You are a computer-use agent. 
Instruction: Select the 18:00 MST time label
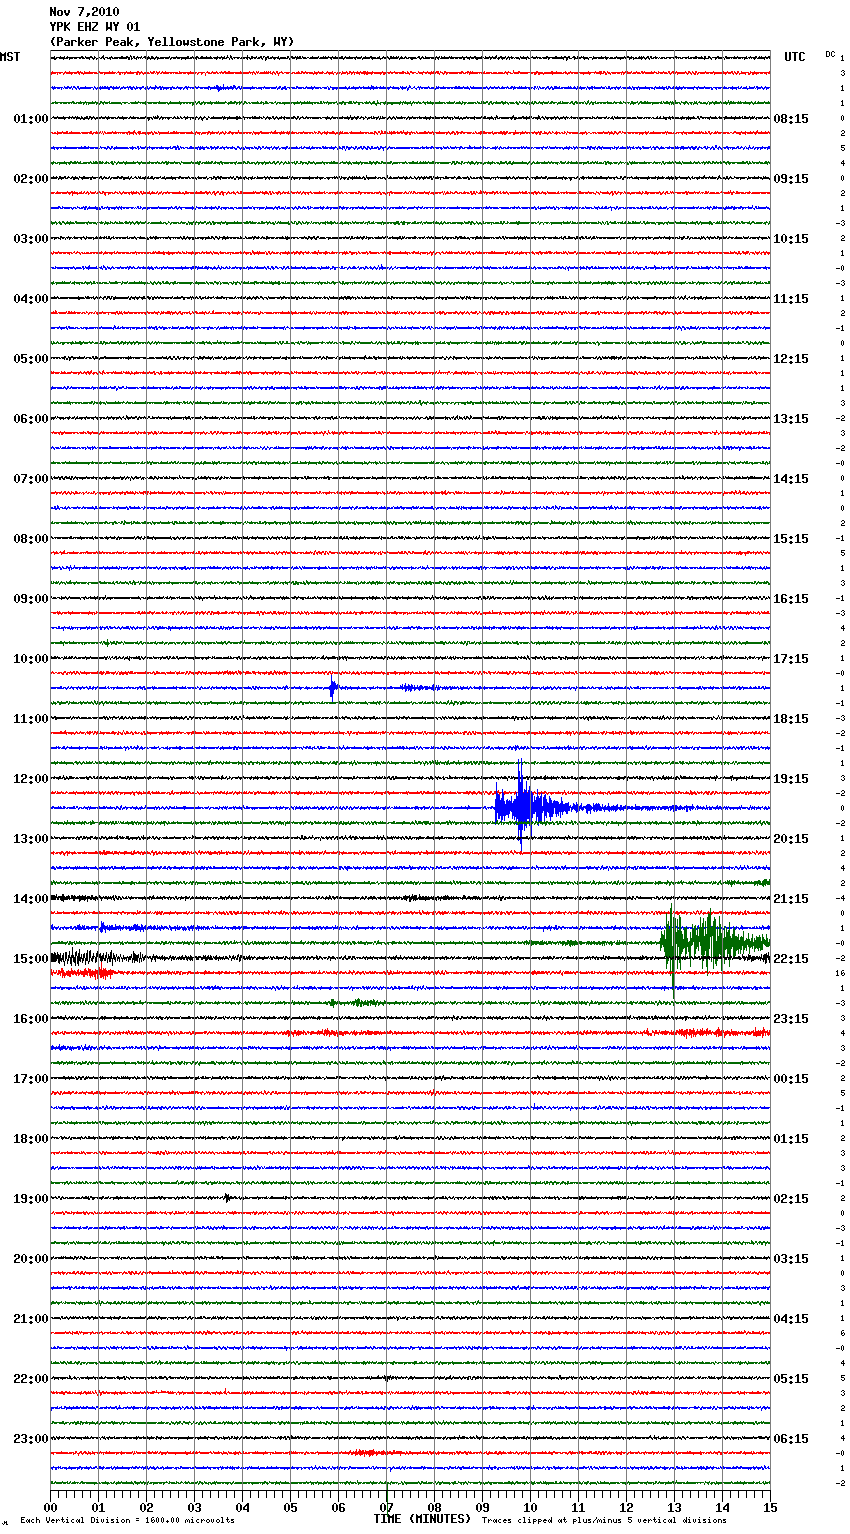(x=31, y=1139)
